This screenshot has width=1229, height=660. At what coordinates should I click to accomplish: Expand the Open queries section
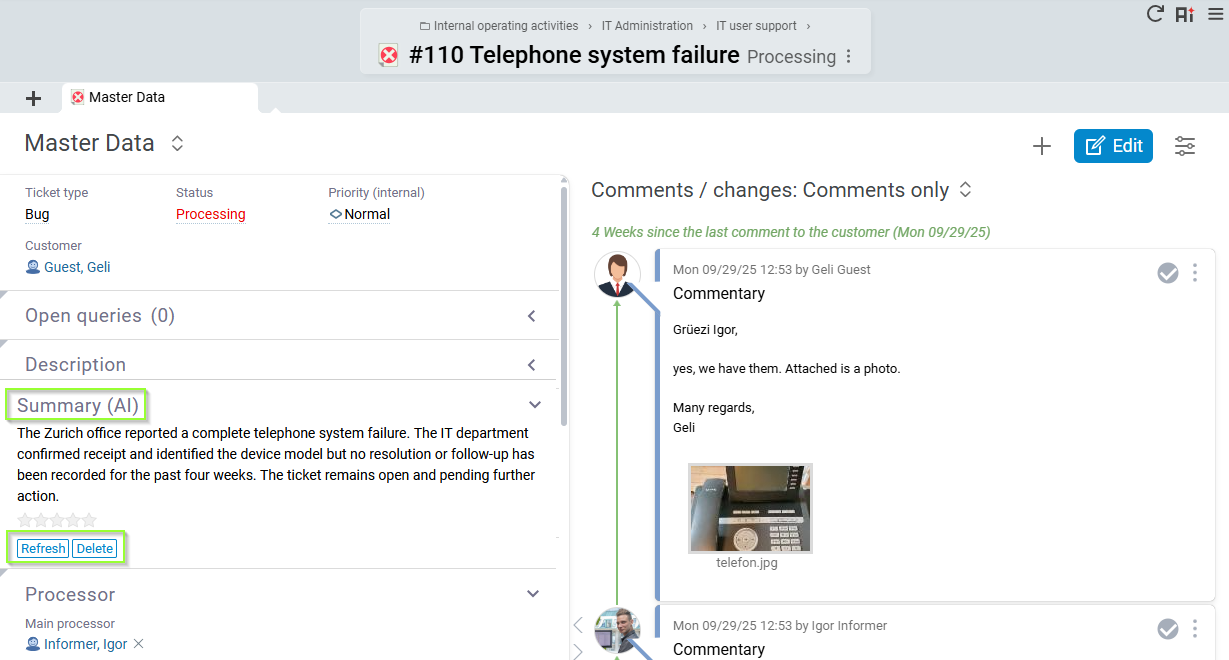[532, 316]
